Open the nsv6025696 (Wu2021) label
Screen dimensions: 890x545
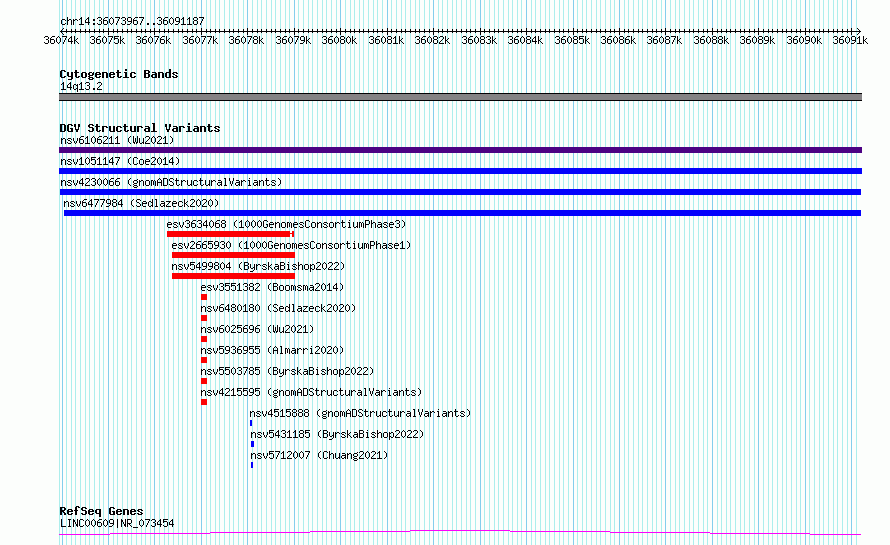point(257,329)
